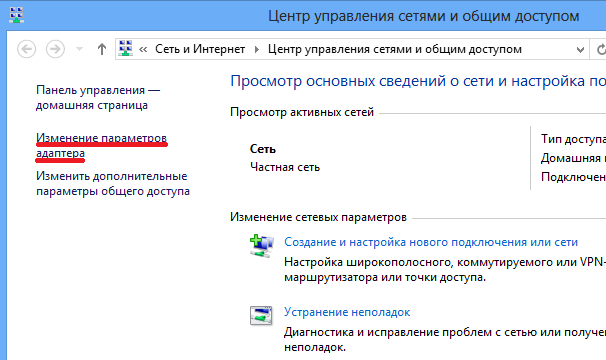Click the Тип доступа label
The height and width of the screenshot is (360, 606).
click(x=573, y=139)
